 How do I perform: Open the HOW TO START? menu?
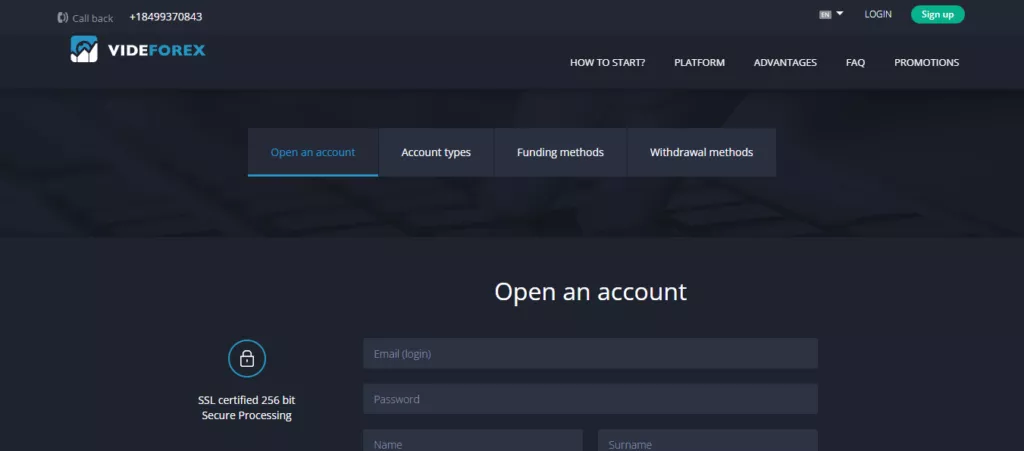[x=607, y=63]
